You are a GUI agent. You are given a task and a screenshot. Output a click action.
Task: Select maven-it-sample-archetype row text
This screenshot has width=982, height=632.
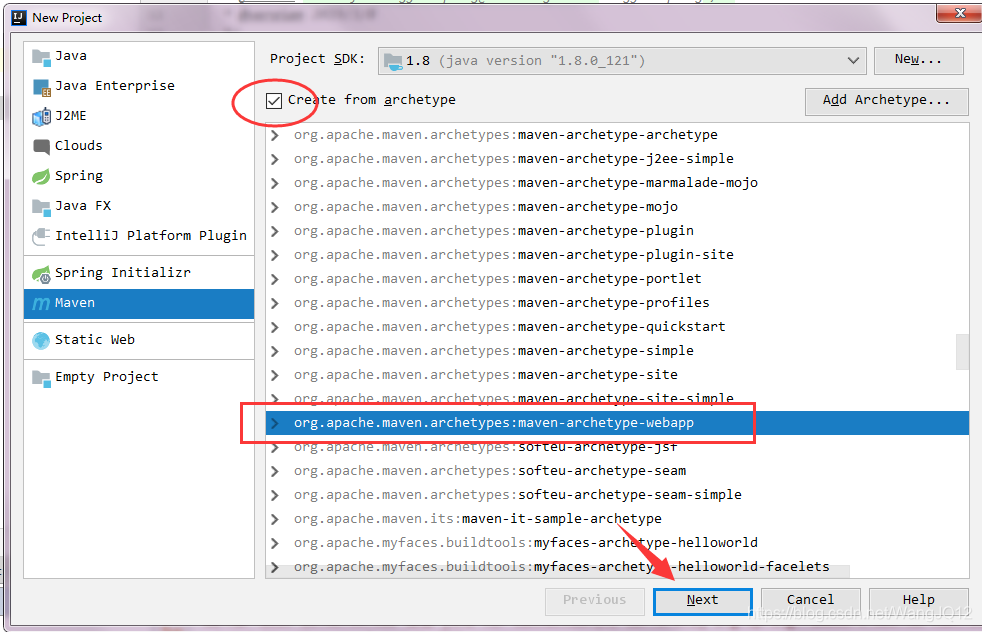[x=477, y=519]
